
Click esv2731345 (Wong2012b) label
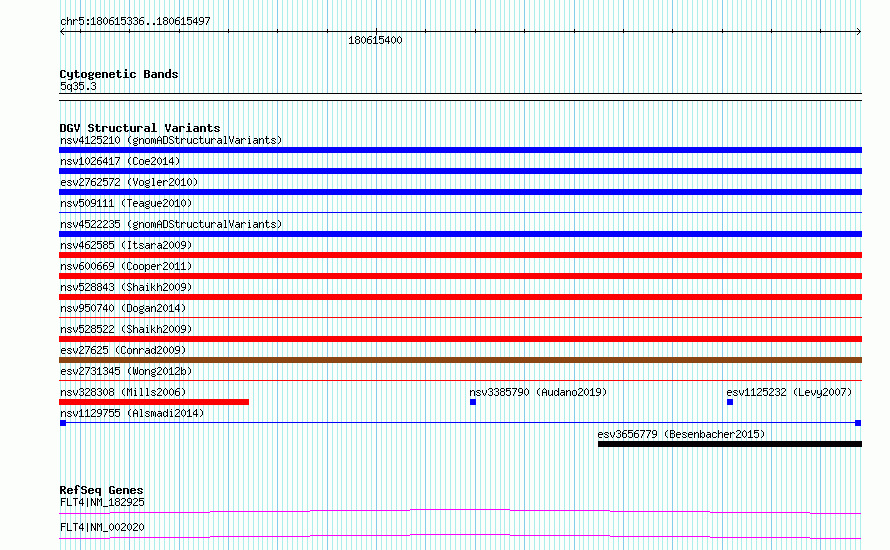click(x=126, y=371)
